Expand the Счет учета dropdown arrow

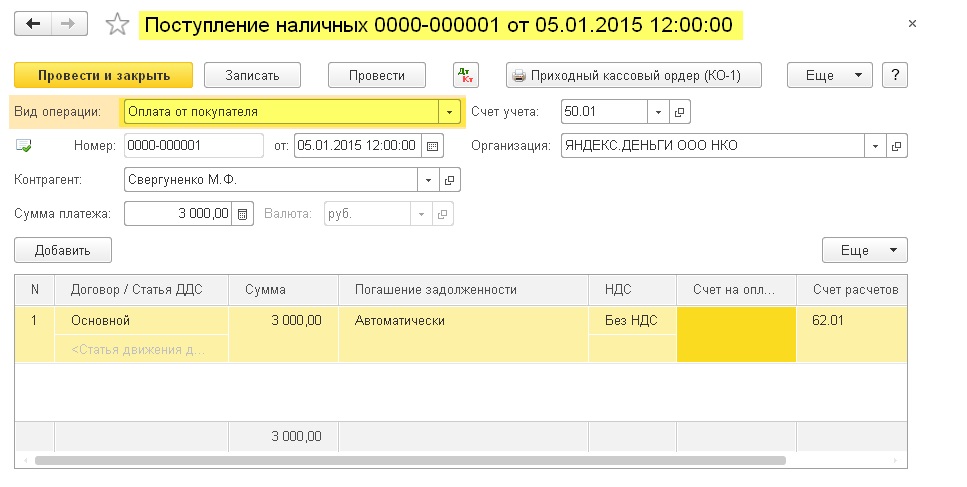(x=658, y=112)
